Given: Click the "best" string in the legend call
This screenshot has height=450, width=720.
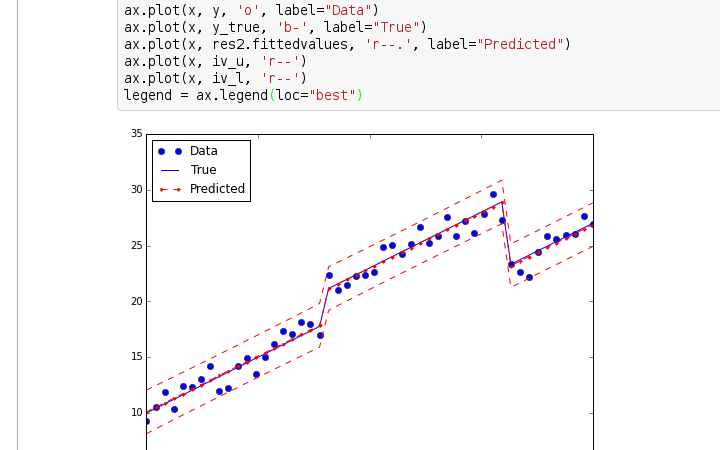Looking at the screenshot, I should [x=333, y=95].
